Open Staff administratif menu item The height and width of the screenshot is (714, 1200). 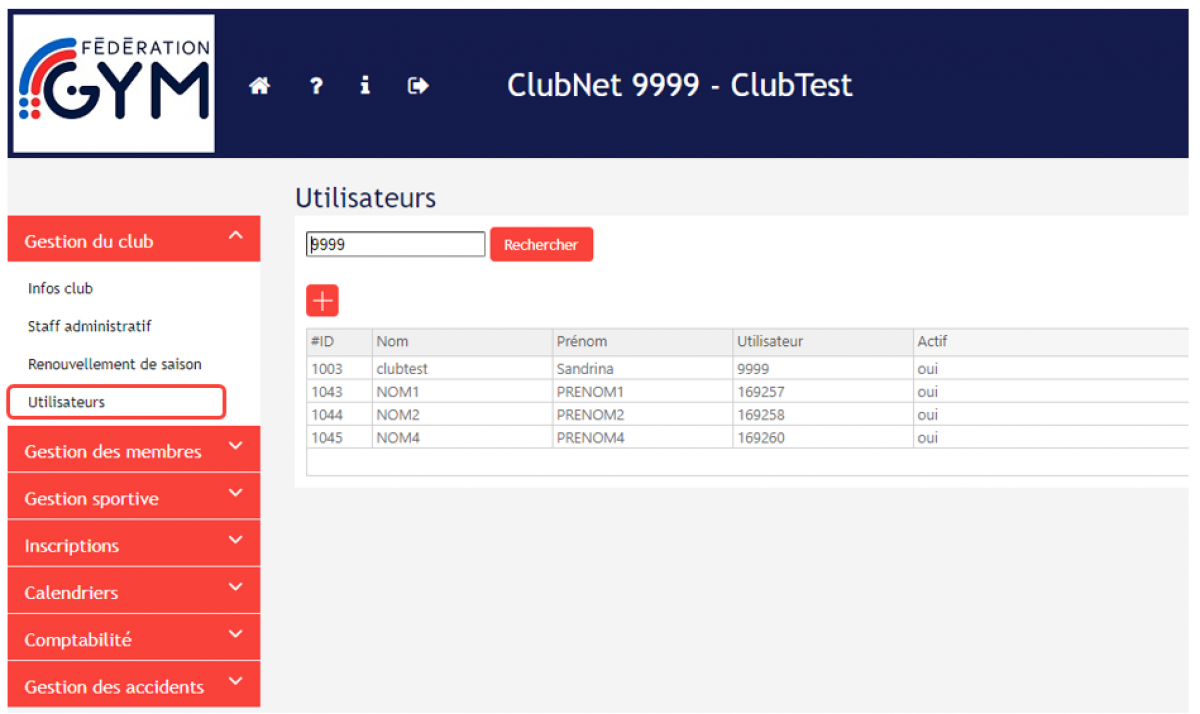[90, 326]
